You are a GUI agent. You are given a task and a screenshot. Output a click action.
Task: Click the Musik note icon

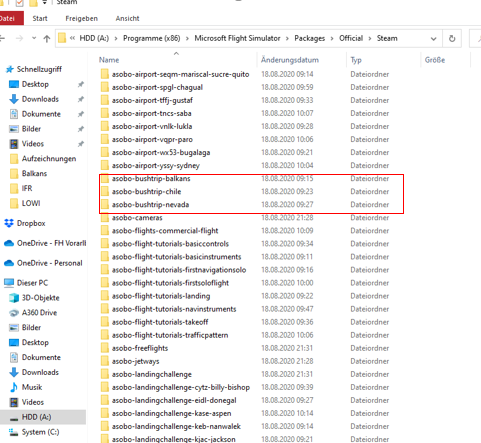[x=14, y=387]
